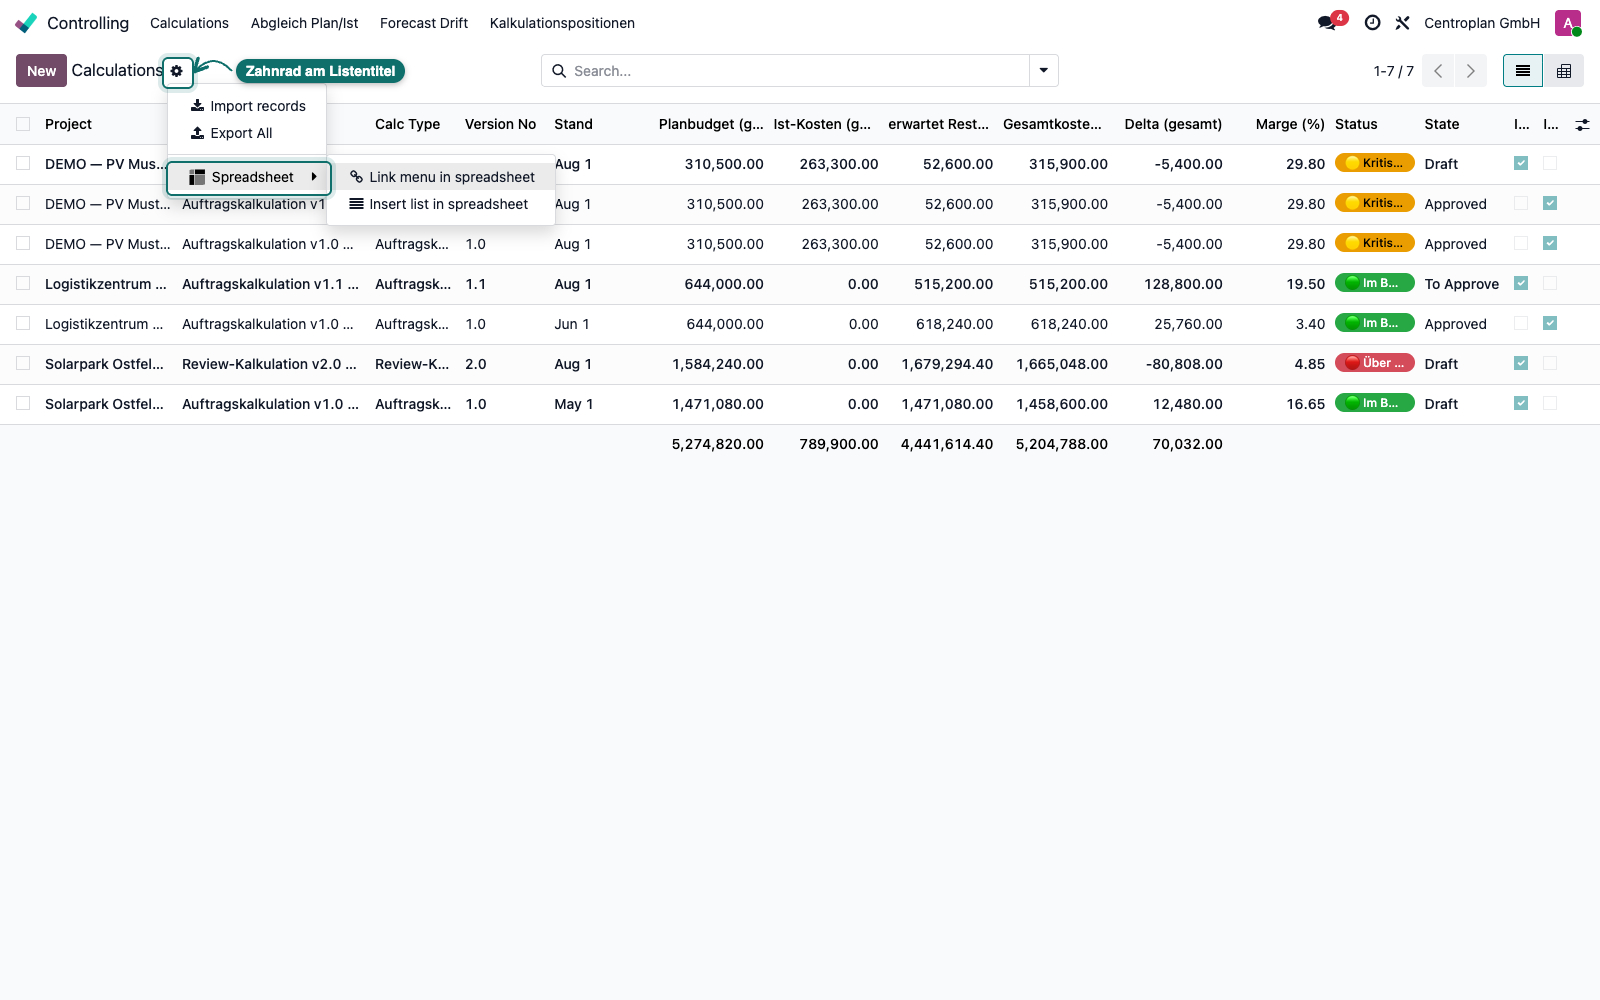This screenshot has height=1000, width=1600.
Task: Click the Gesamtkosten total 5,204,788.00
Action: pyautogui.click(x=1062, y=444)
